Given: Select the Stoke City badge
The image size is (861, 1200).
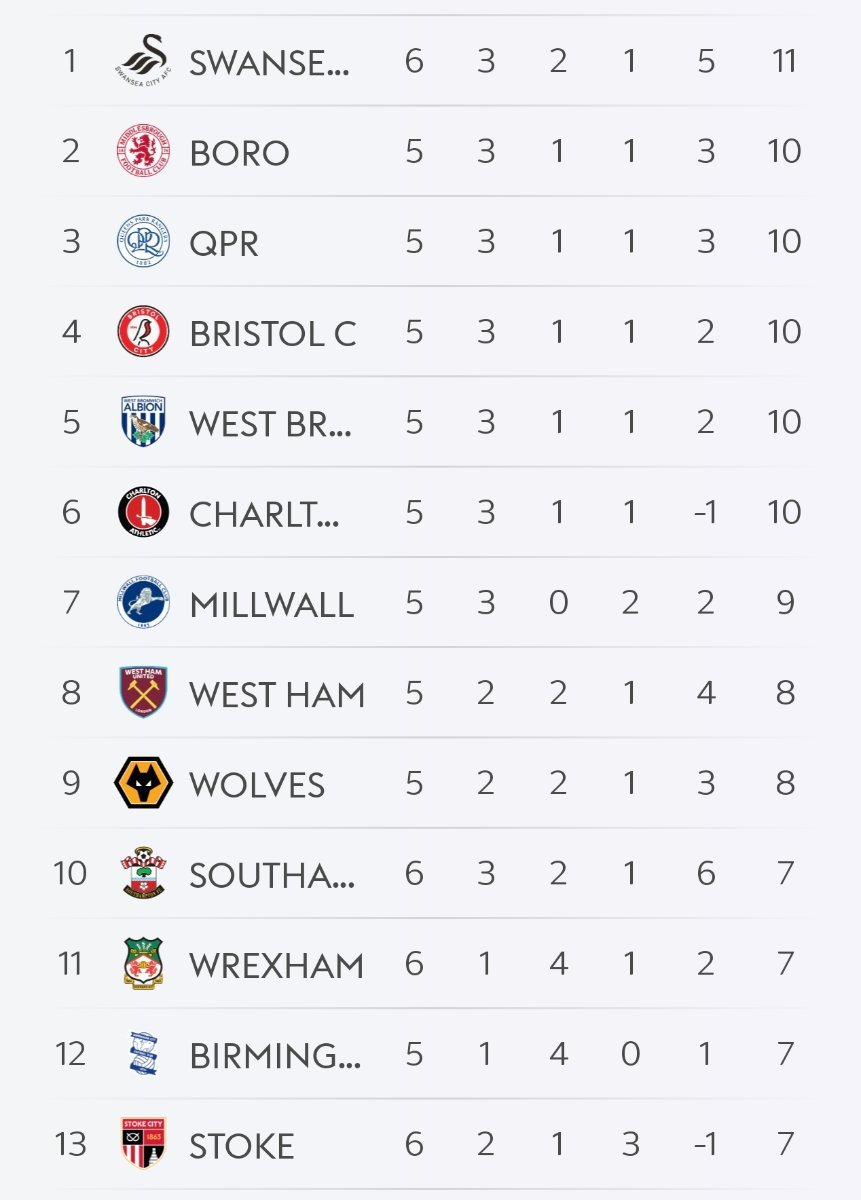Looking at the screenshot, I should tap(143, 1144).
